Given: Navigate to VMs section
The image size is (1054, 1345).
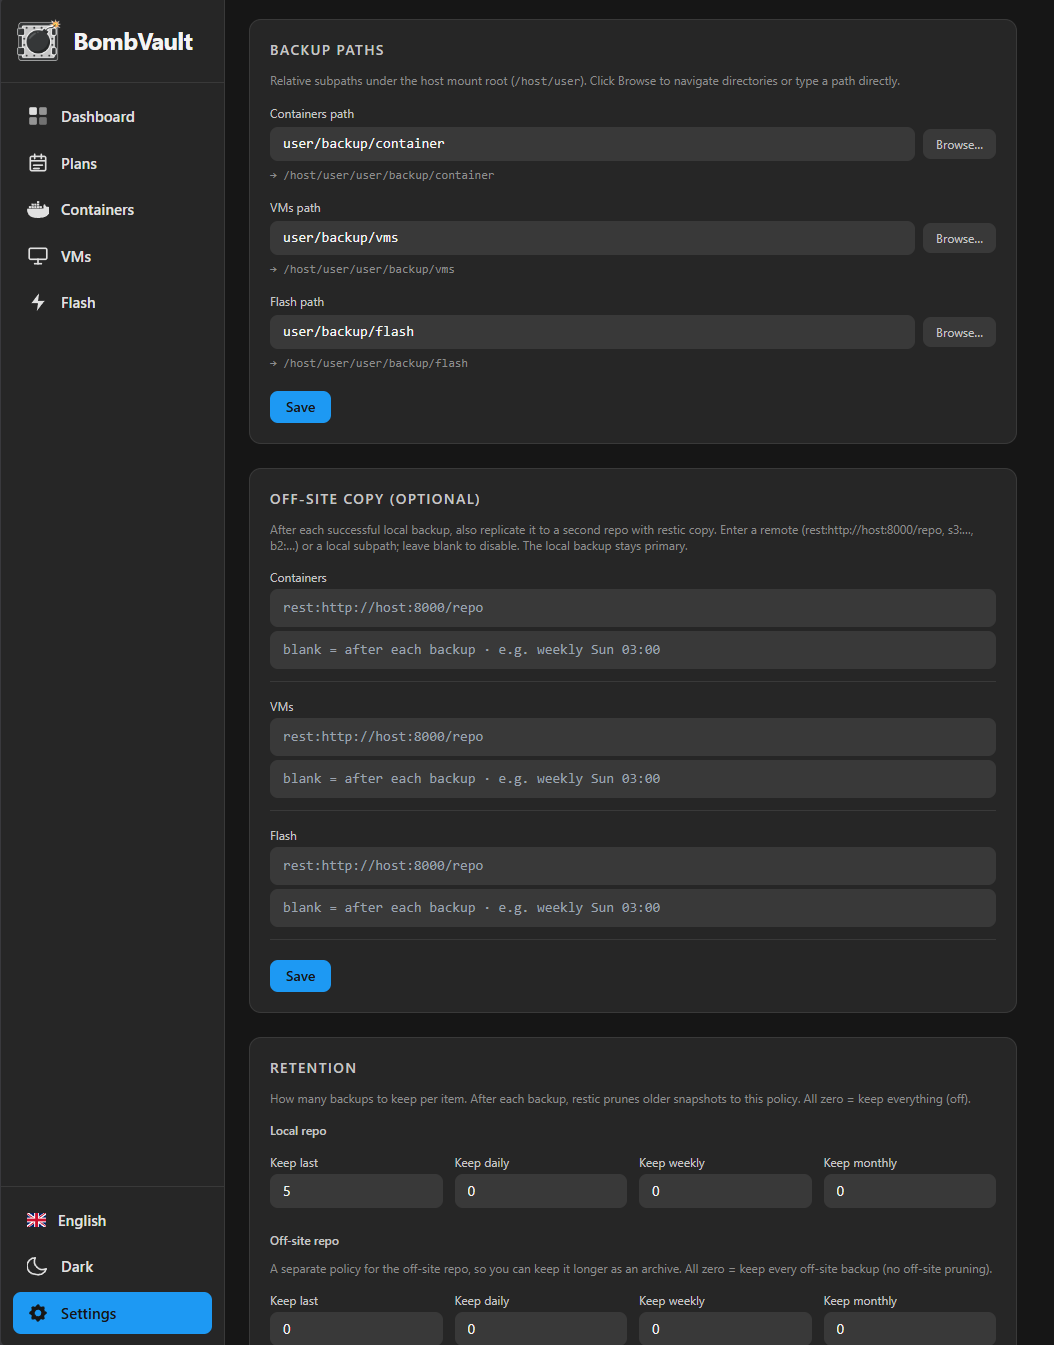Looking at the screenshot, I should (x=112, y=256).
